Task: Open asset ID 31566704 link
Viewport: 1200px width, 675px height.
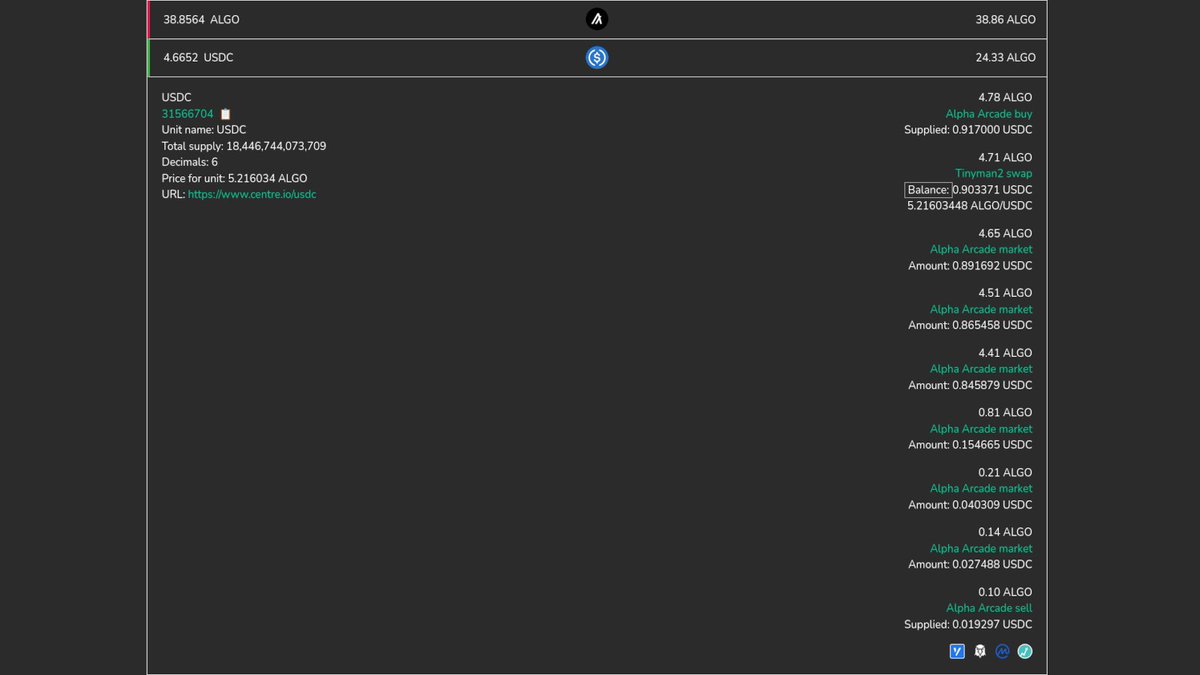Action: (188, 114)
